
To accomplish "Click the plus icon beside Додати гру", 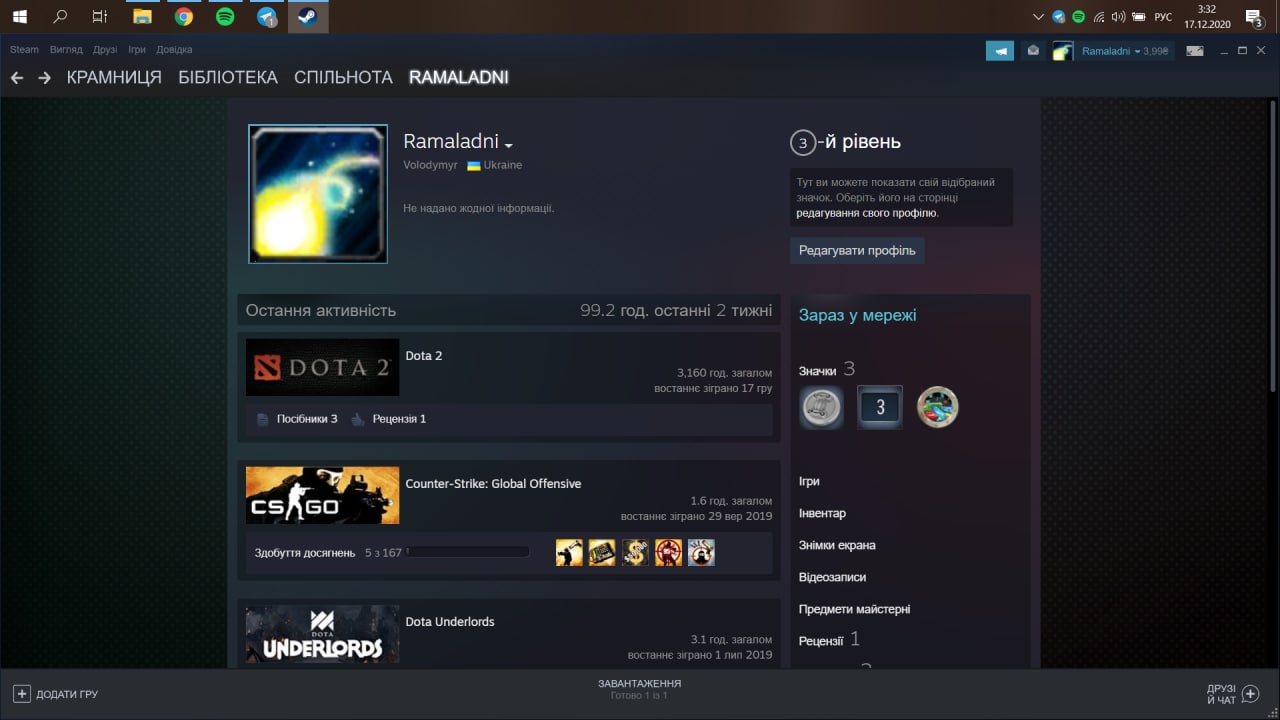I will (22, 693).
